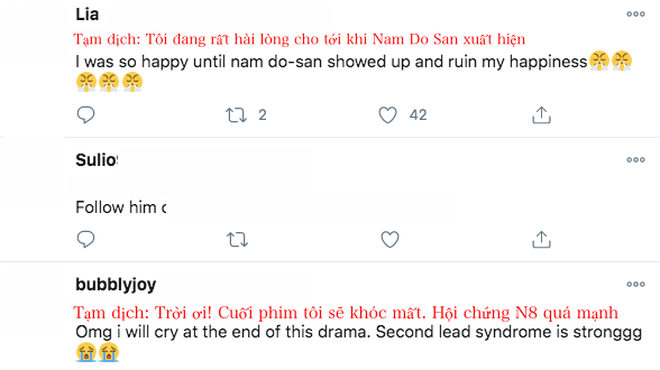The height and width of the screenshot is (370, 660).
Task: Retweet the 'Follow him' tweet
Action: (237, 240)
